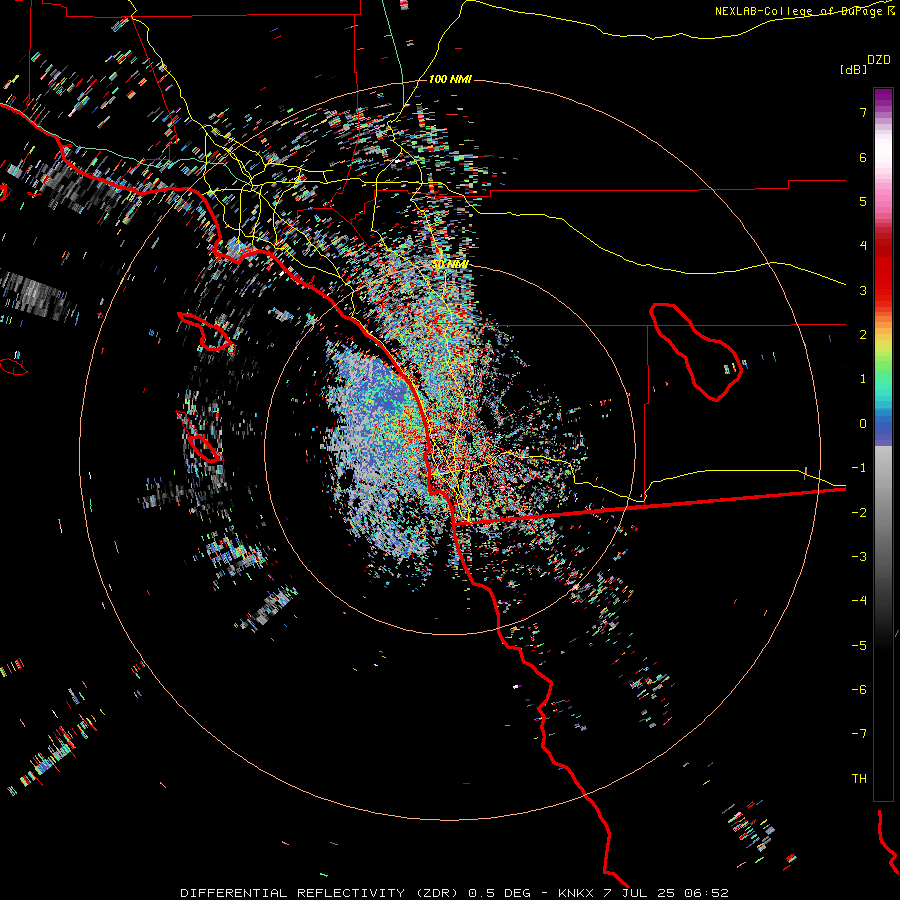Click the 100 NMI range ring label
Viewport: 900px width, 900px height.
450,79
